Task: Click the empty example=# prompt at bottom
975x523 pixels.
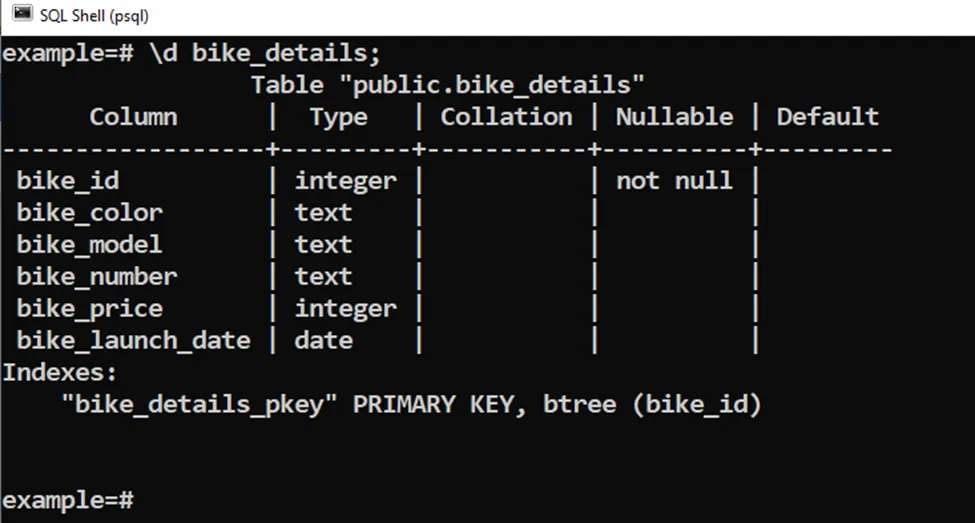Action: pos(68,499)
